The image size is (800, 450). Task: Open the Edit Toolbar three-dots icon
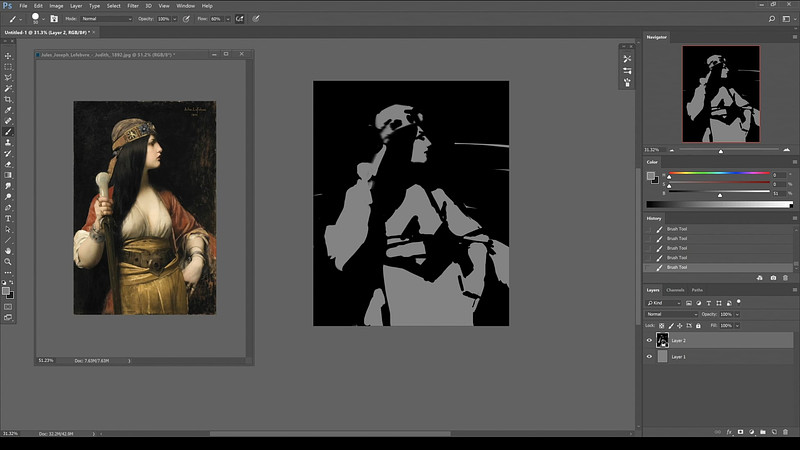[8, 272]
